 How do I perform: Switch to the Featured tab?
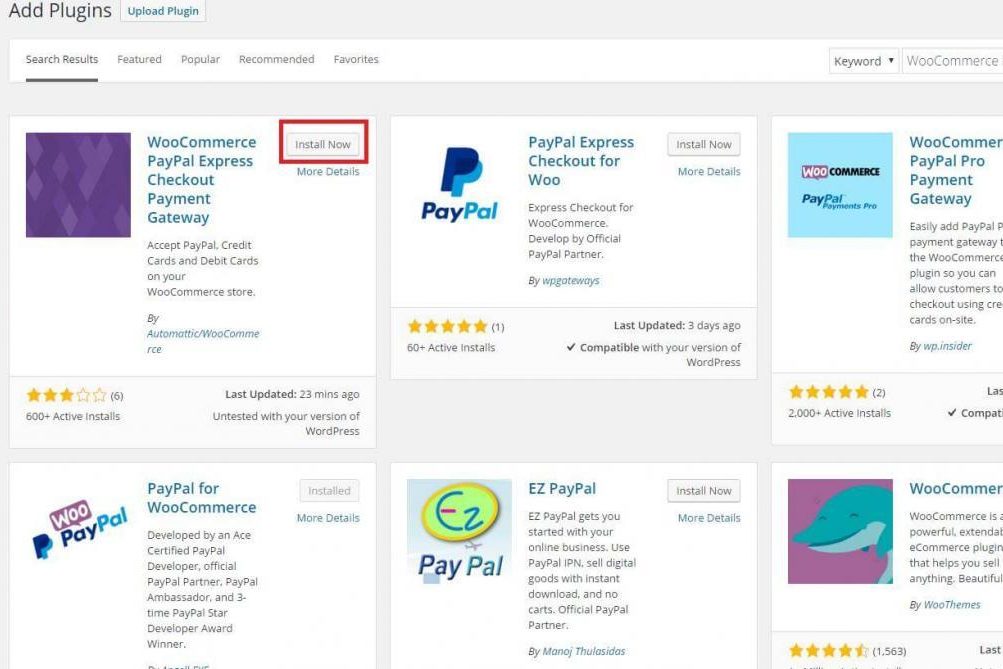[x=139, y=59]
